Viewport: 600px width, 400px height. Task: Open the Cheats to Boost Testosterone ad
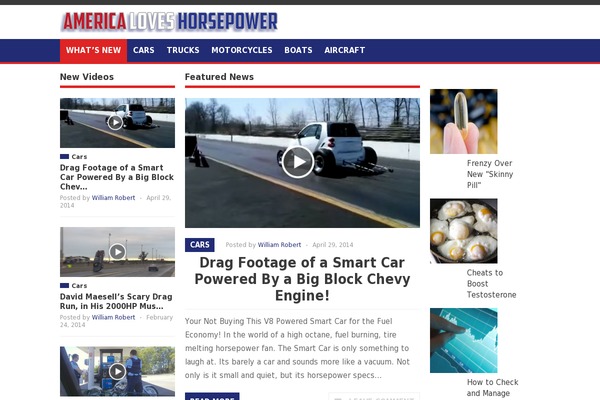[491, 284]
